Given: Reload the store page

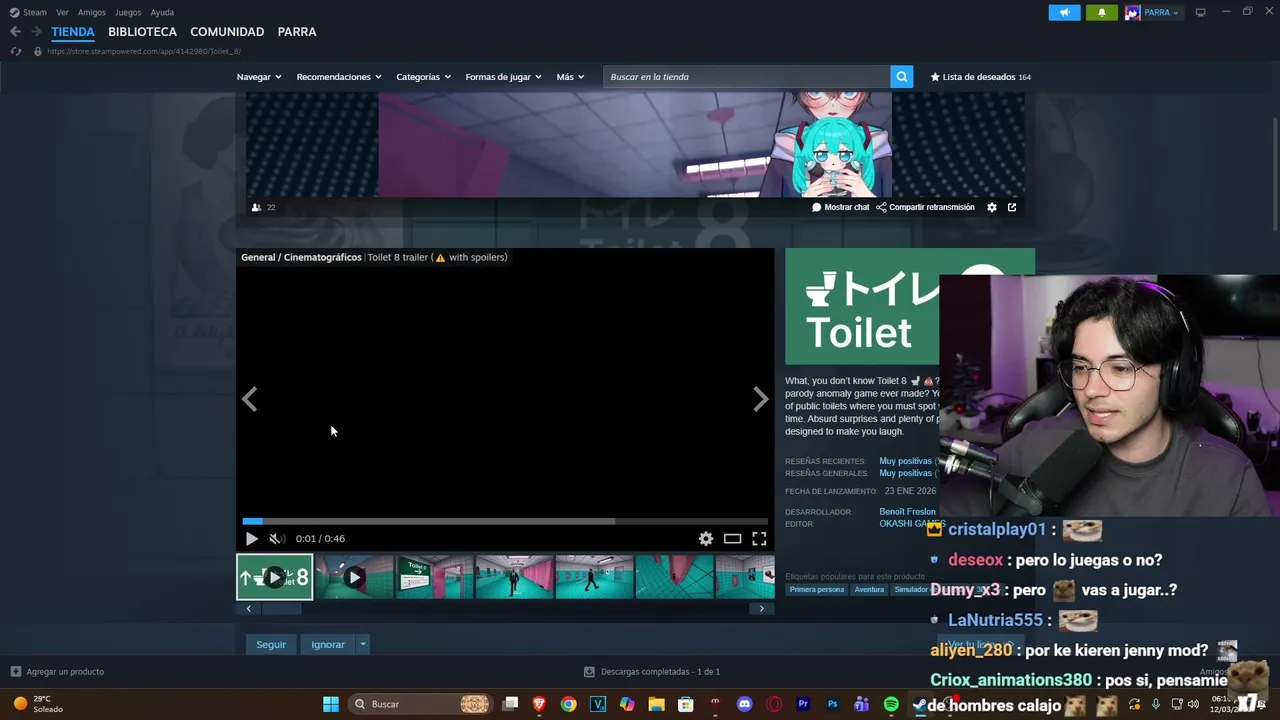Looking at the screenshot, I should (x=16, y=51).
